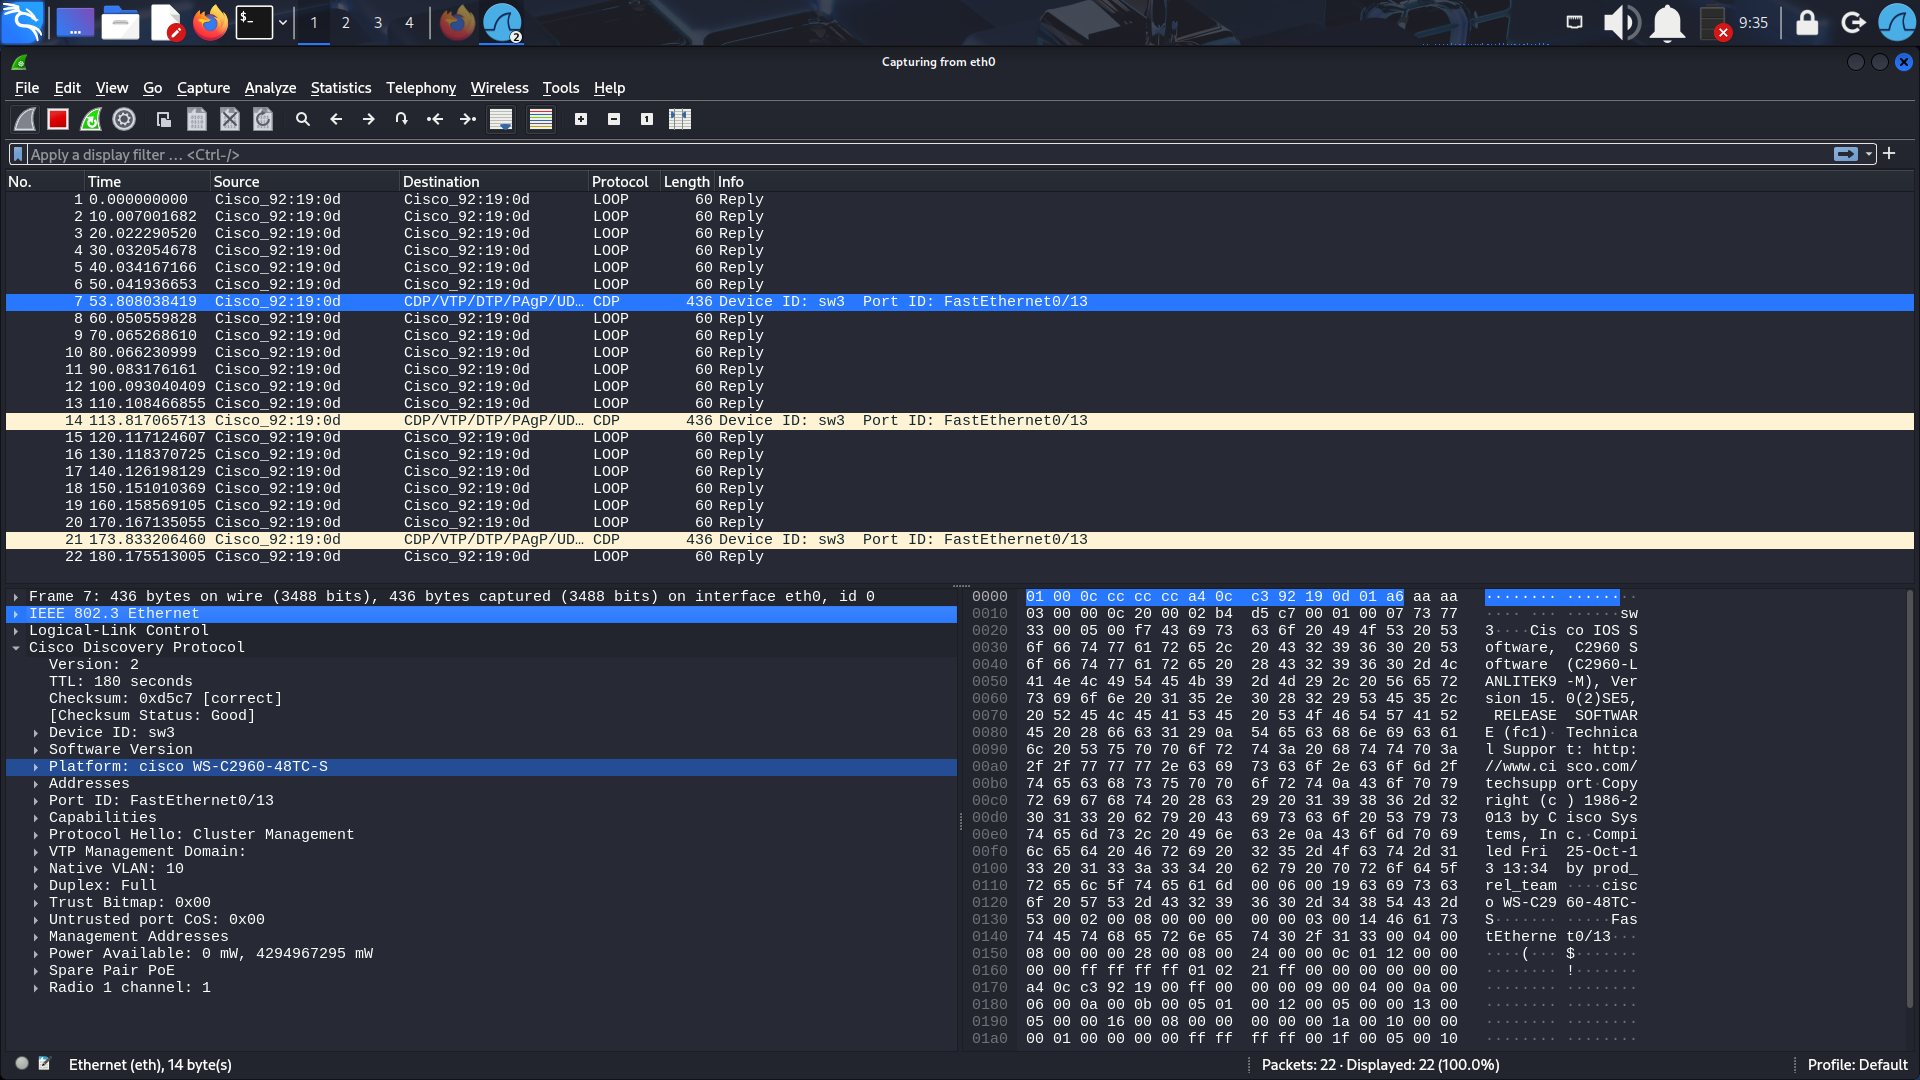Click the hex bytes pane vertical scrollbar

(1908, 800)
